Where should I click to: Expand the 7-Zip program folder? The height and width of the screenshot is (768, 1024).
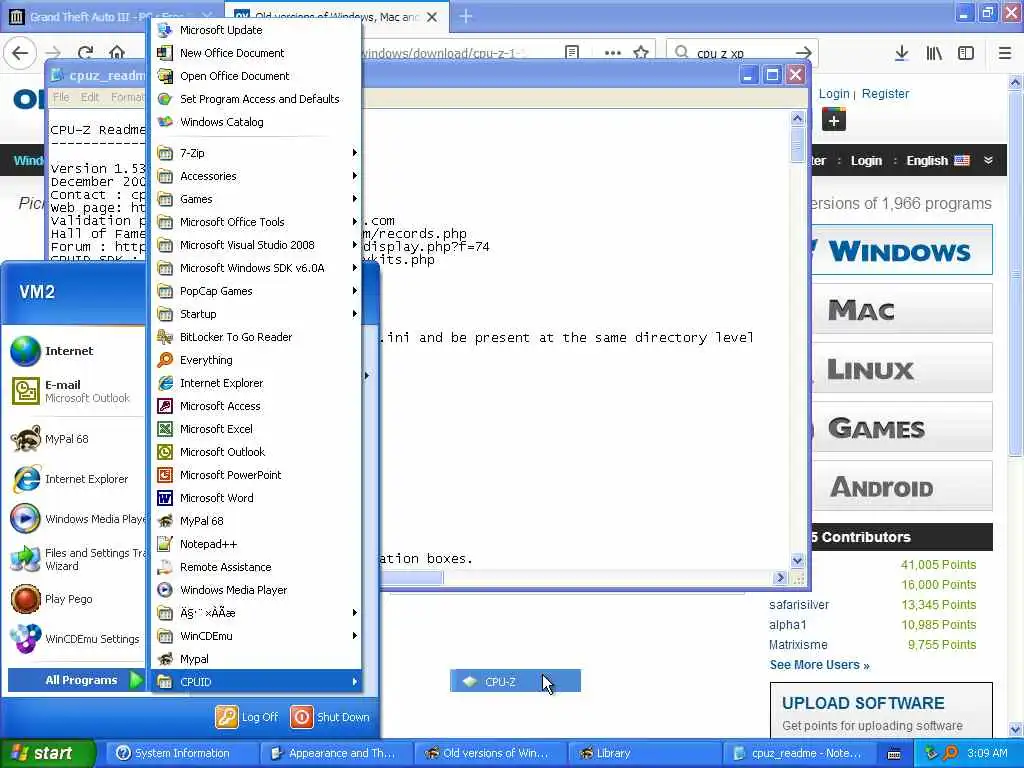click(256, 153)
